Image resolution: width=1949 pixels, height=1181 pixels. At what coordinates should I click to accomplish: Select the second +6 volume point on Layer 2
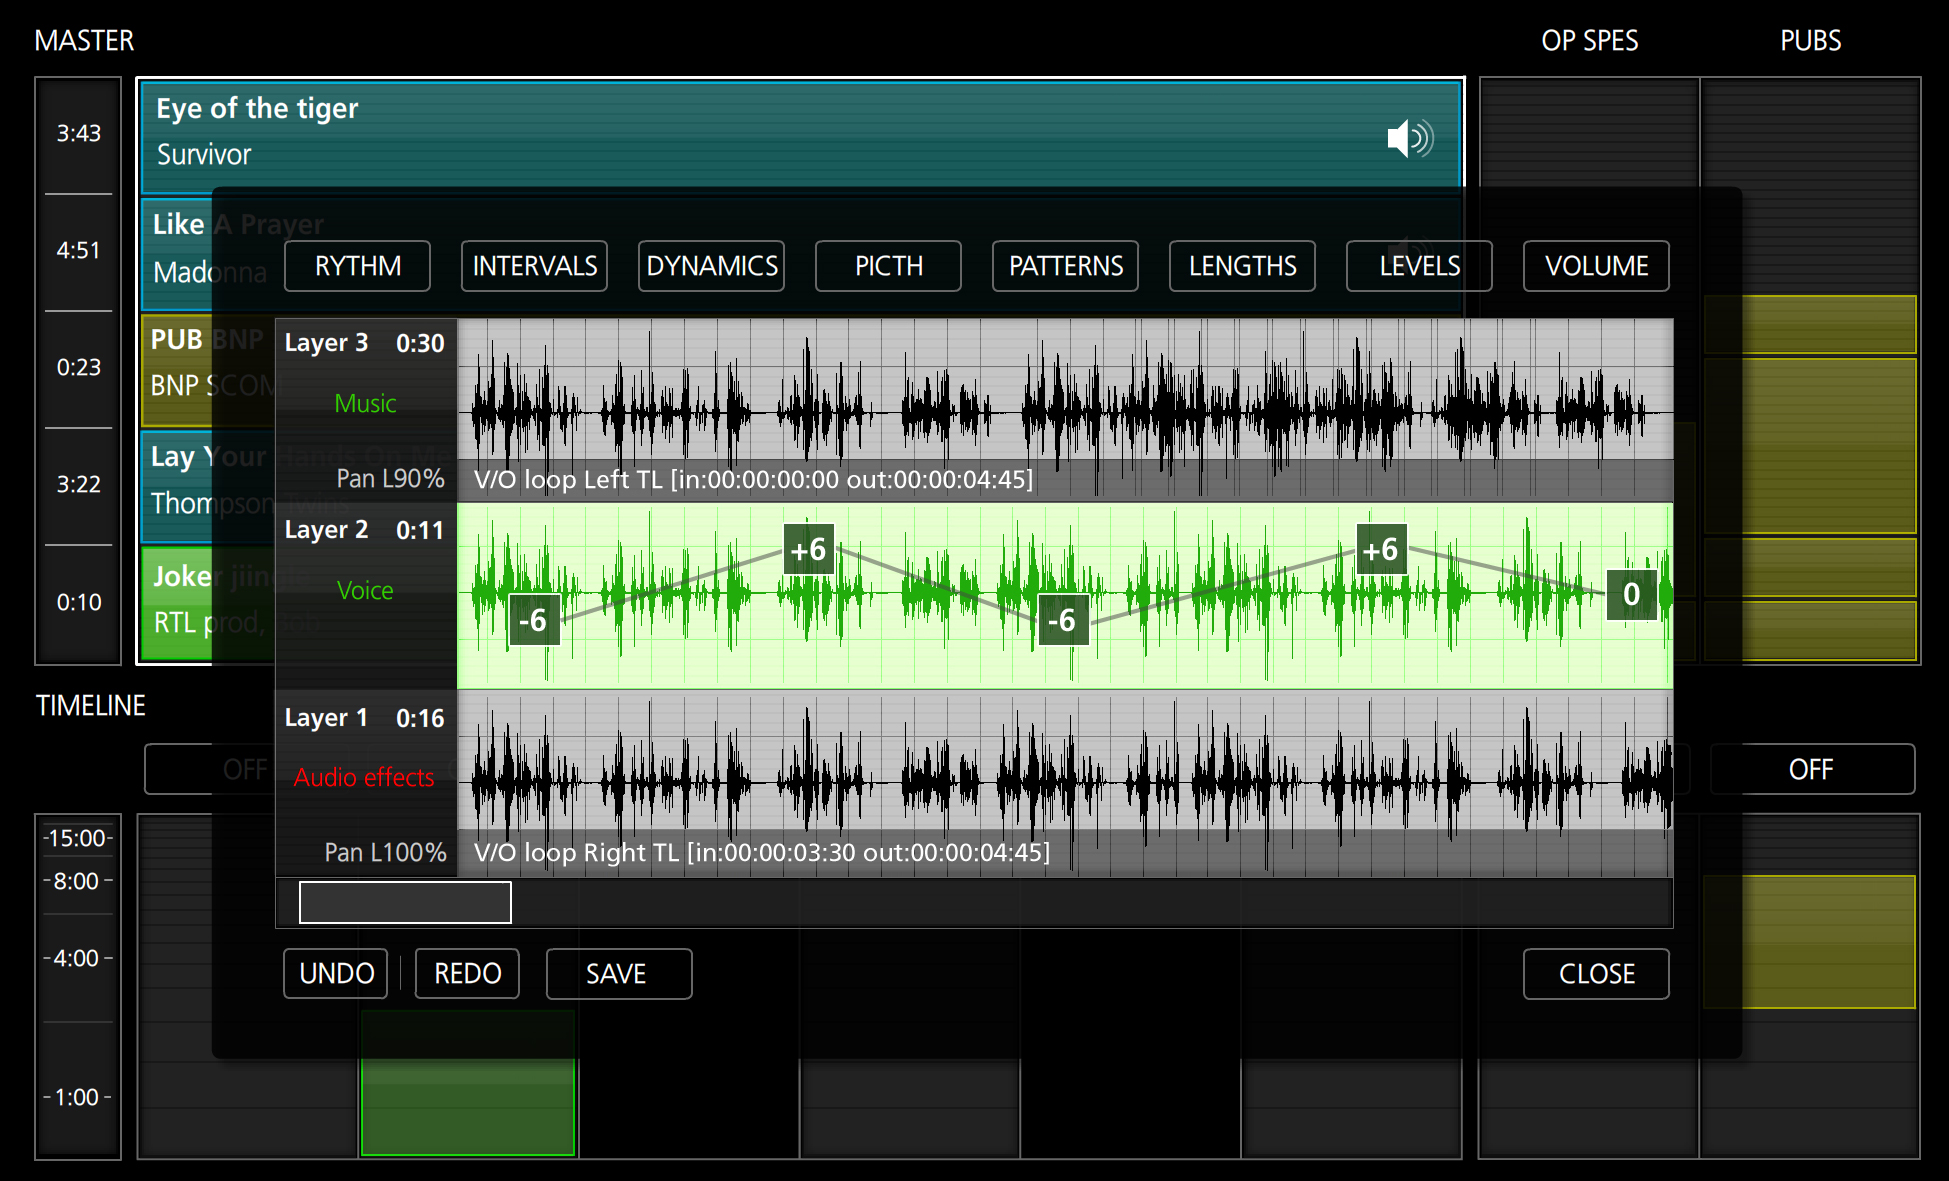point(1381,549)
